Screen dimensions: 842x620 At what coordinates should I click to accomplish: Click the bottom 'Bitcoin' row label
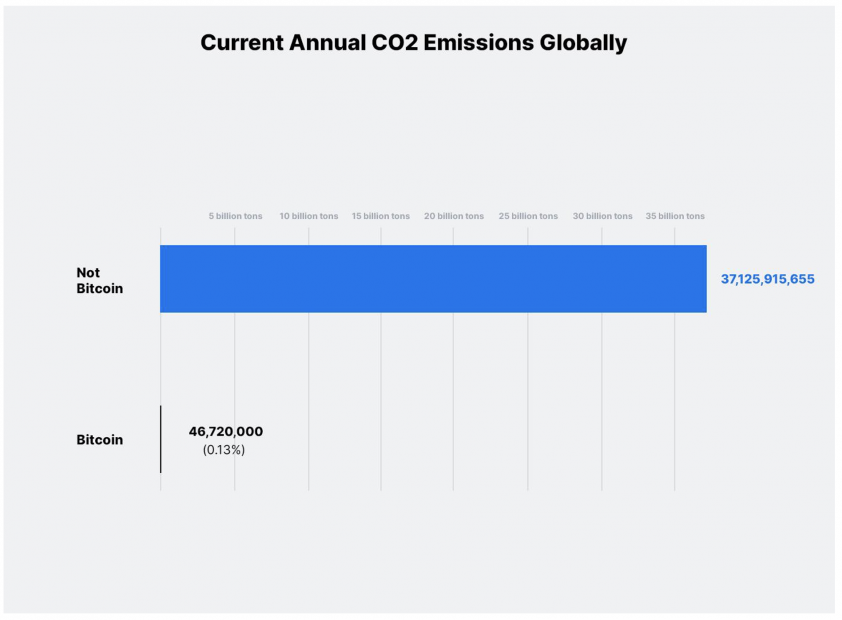100,440
